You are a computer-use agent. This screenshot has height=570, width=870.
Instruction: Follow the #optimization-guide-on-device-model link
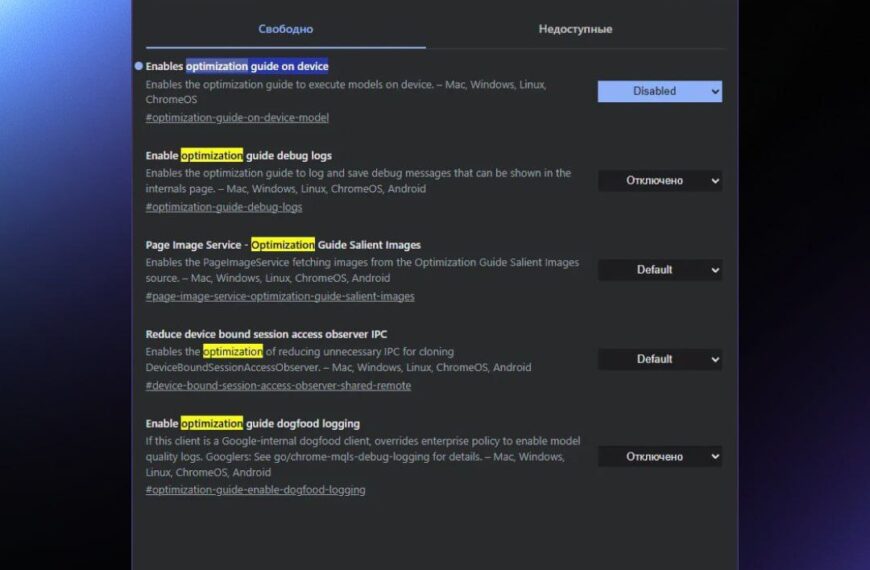point(237,118)
